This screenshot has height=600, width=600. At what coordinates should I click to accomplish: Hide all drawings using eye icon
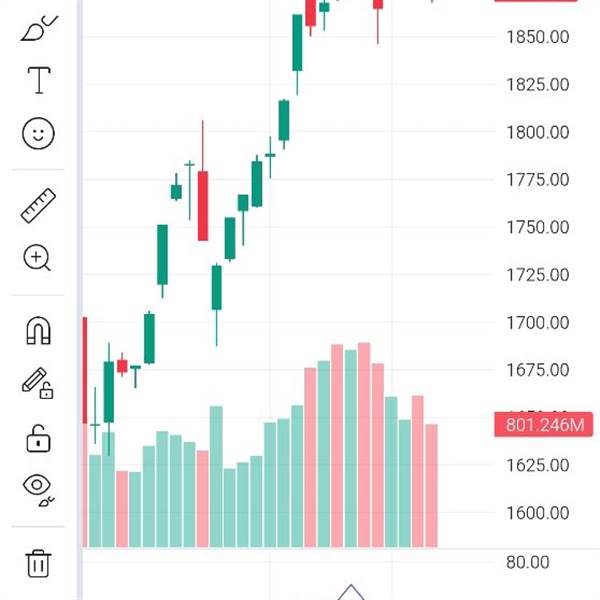point(38,488)
